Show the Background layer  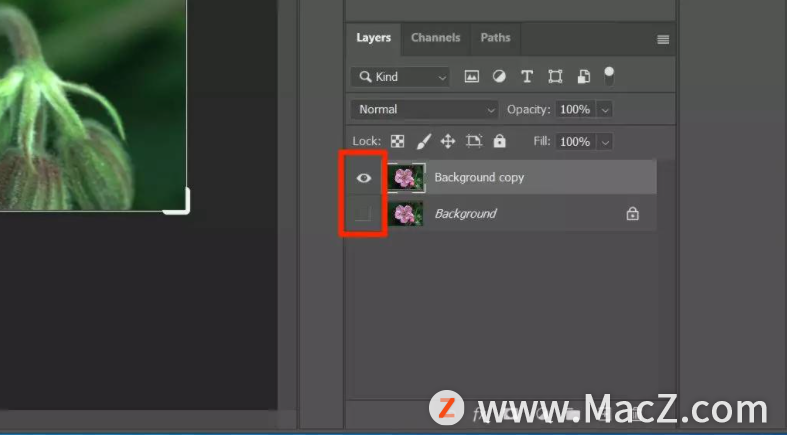click(x=363, y=214)
